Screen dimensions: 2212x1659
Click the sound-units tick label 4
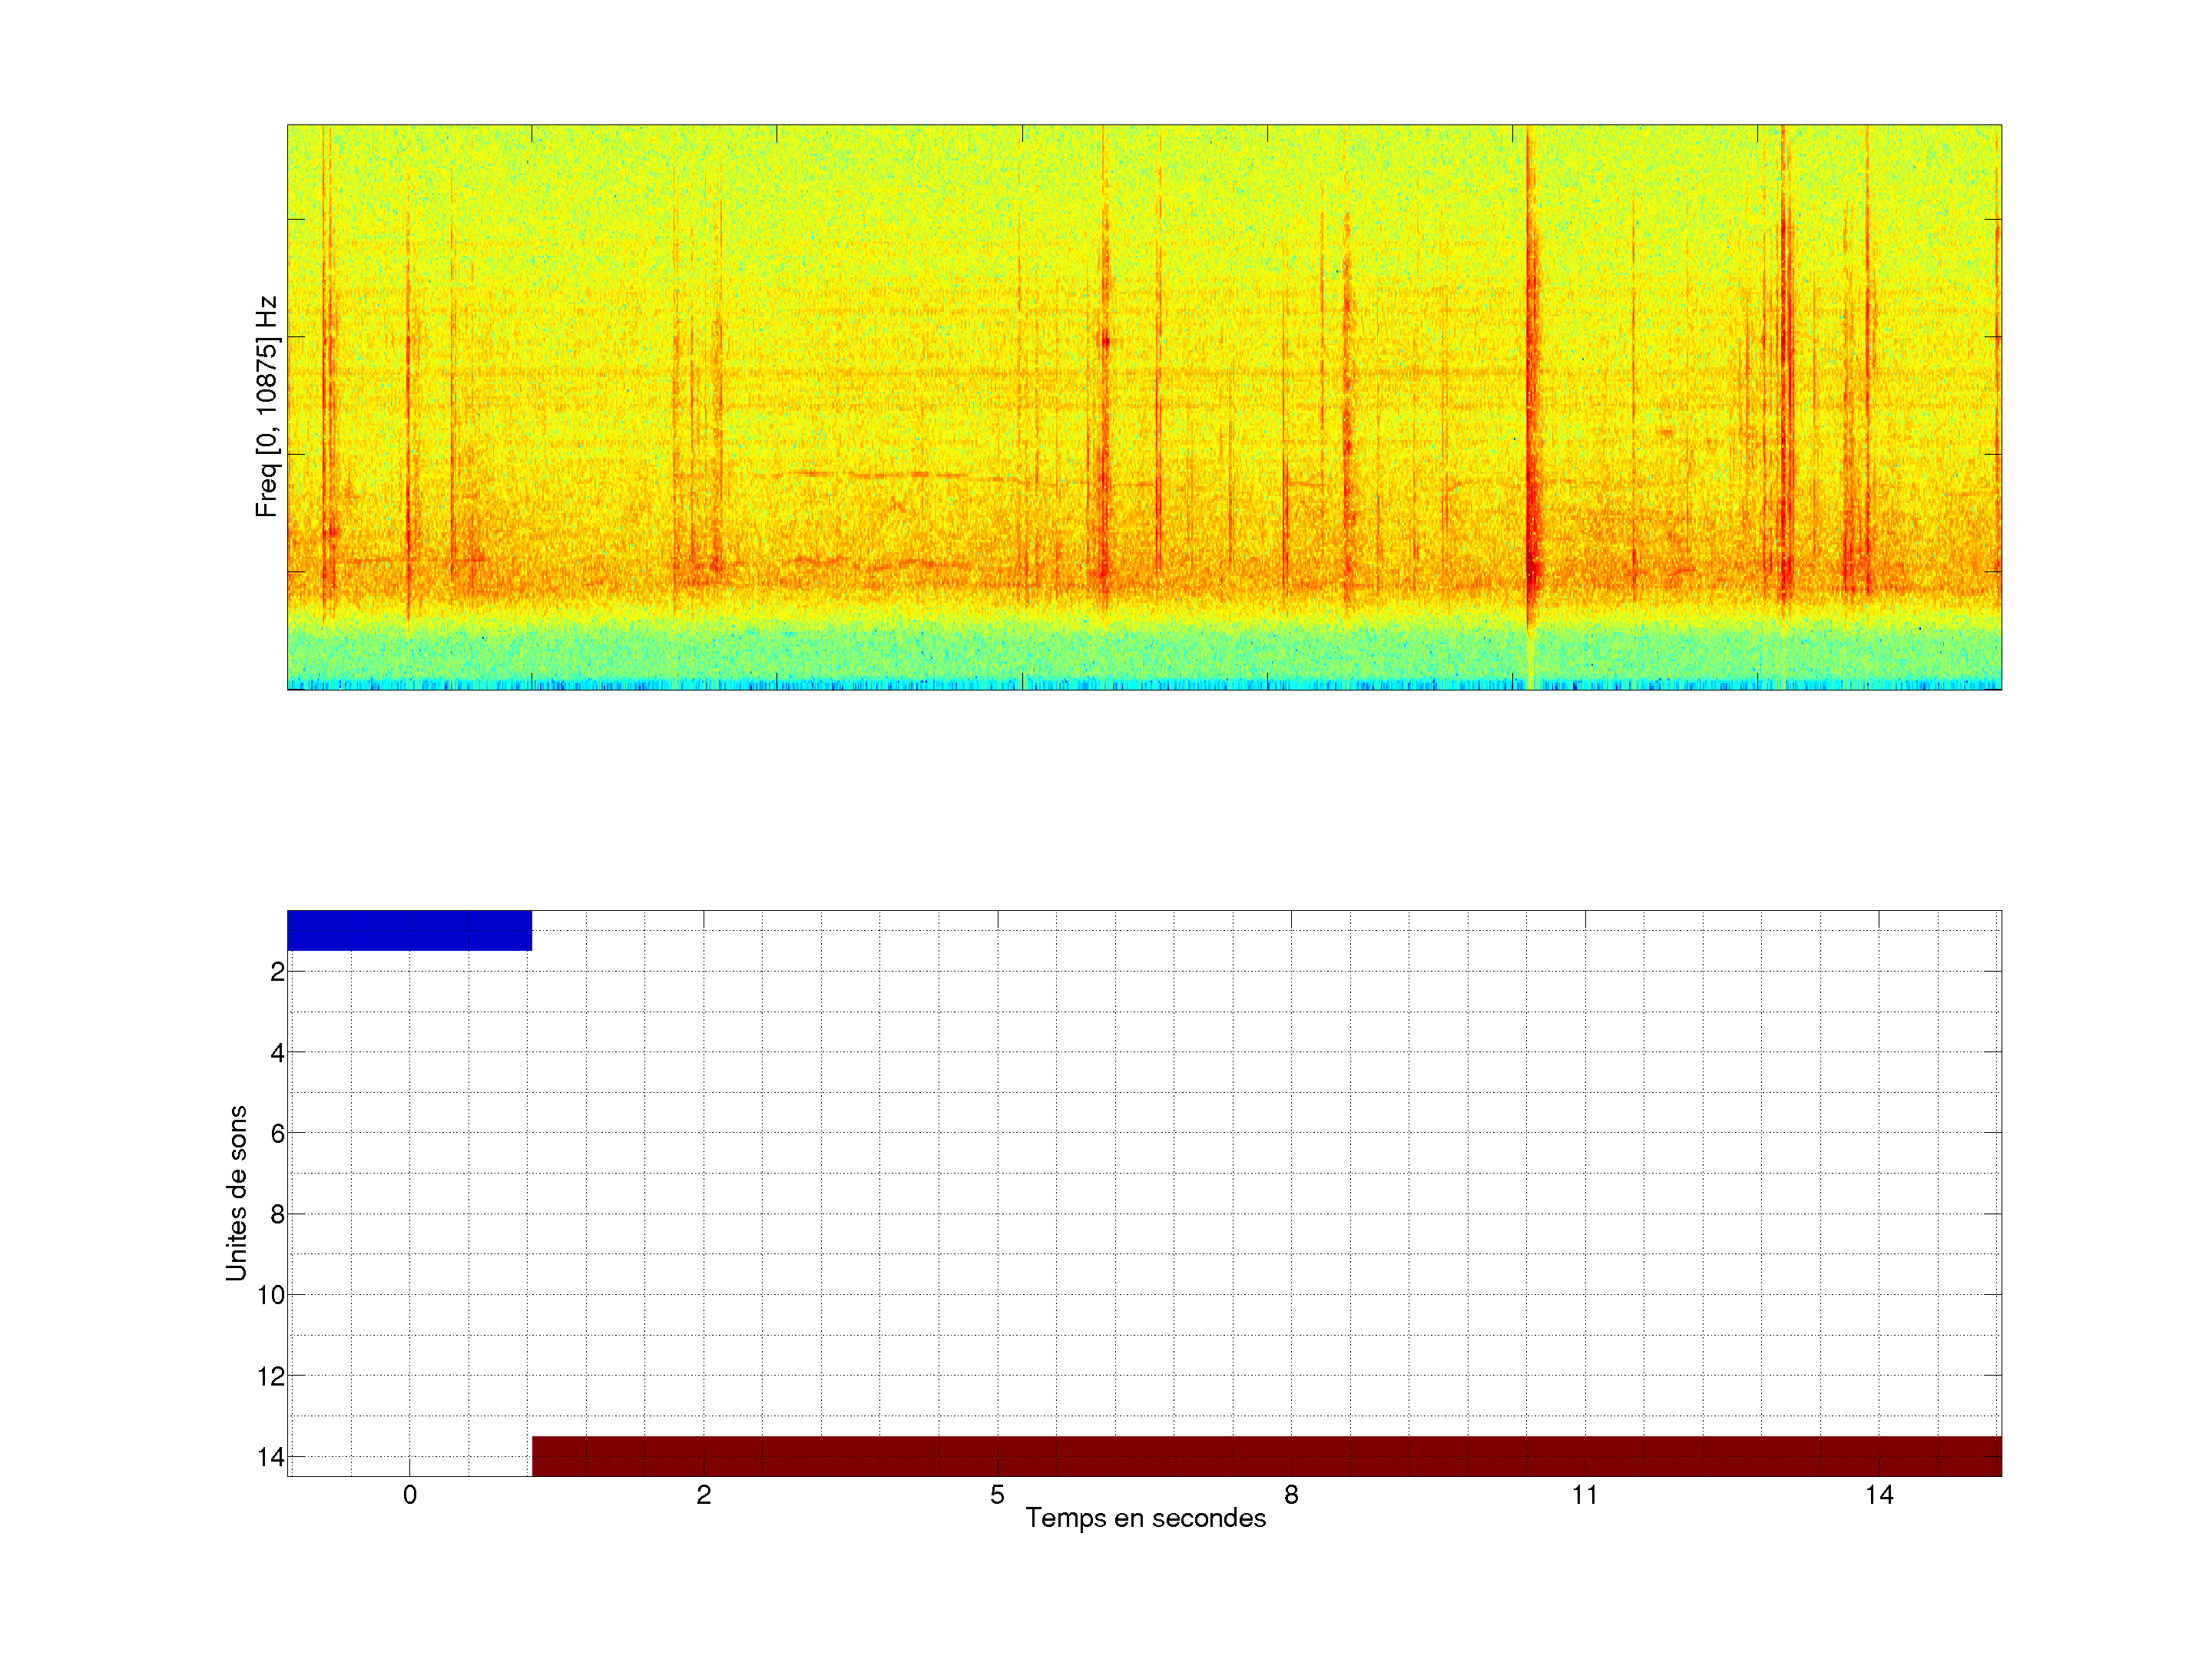click(277, 1053)
